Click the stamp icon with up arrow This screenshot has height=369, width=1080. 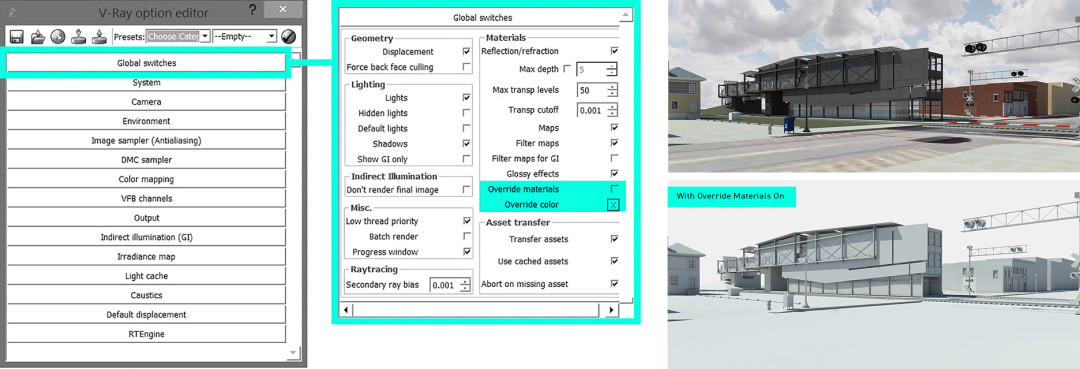99,36
